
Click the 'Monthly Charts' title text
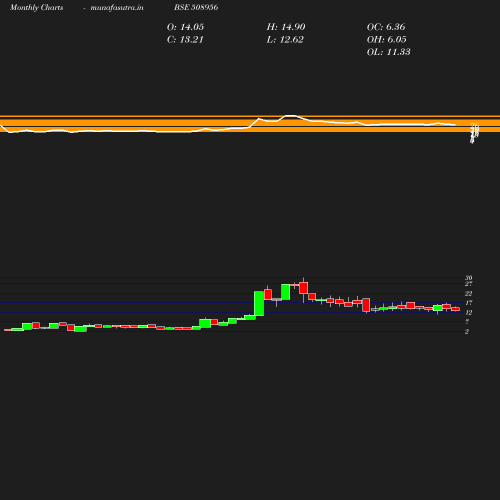[37, 7]
